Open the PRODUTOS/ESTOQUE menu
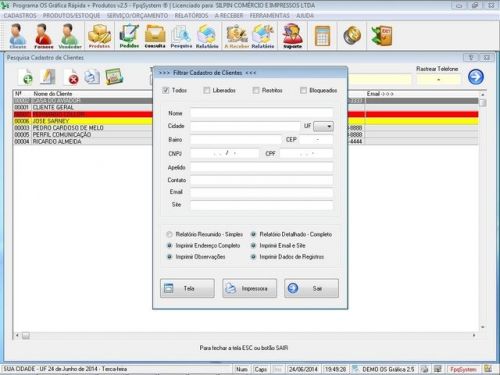This screenshot has width=500, height=375. click(x=72, y=16)
